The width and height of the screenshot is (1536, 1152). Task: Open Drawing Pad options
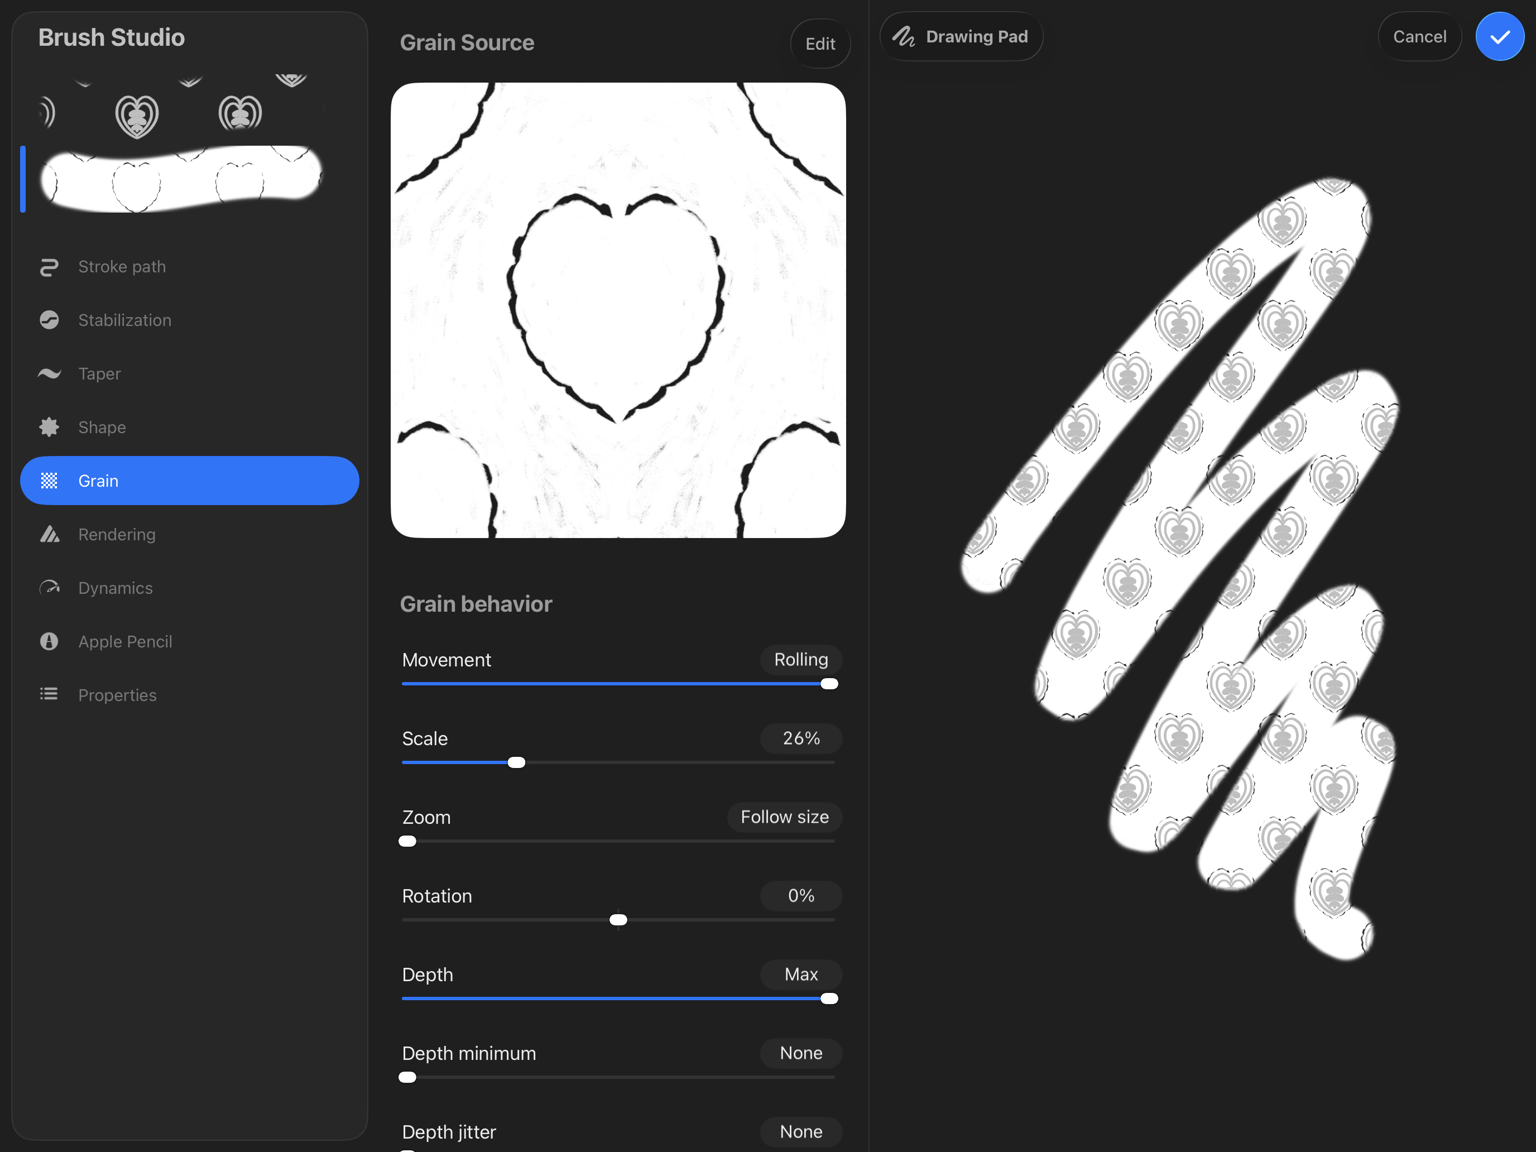961,37
